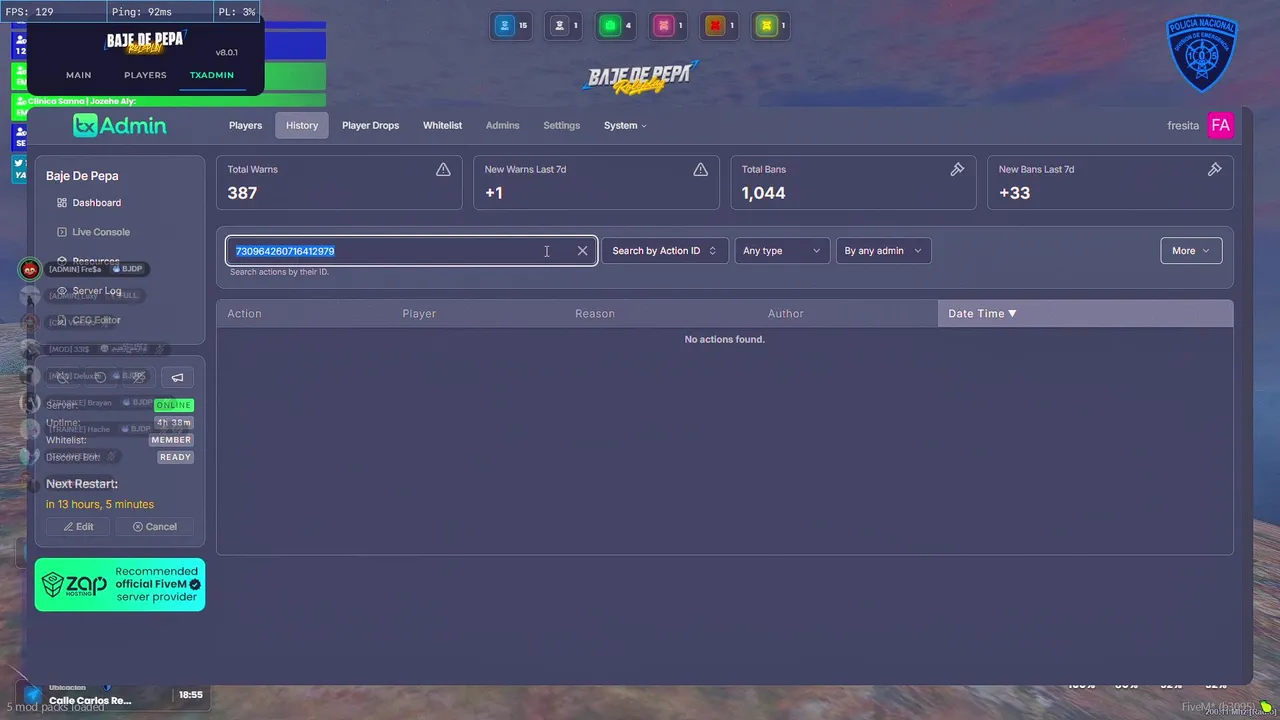Screen dimensions: 1280x720
Task: Open the Settings tab
Action: (x=561, y=125)
